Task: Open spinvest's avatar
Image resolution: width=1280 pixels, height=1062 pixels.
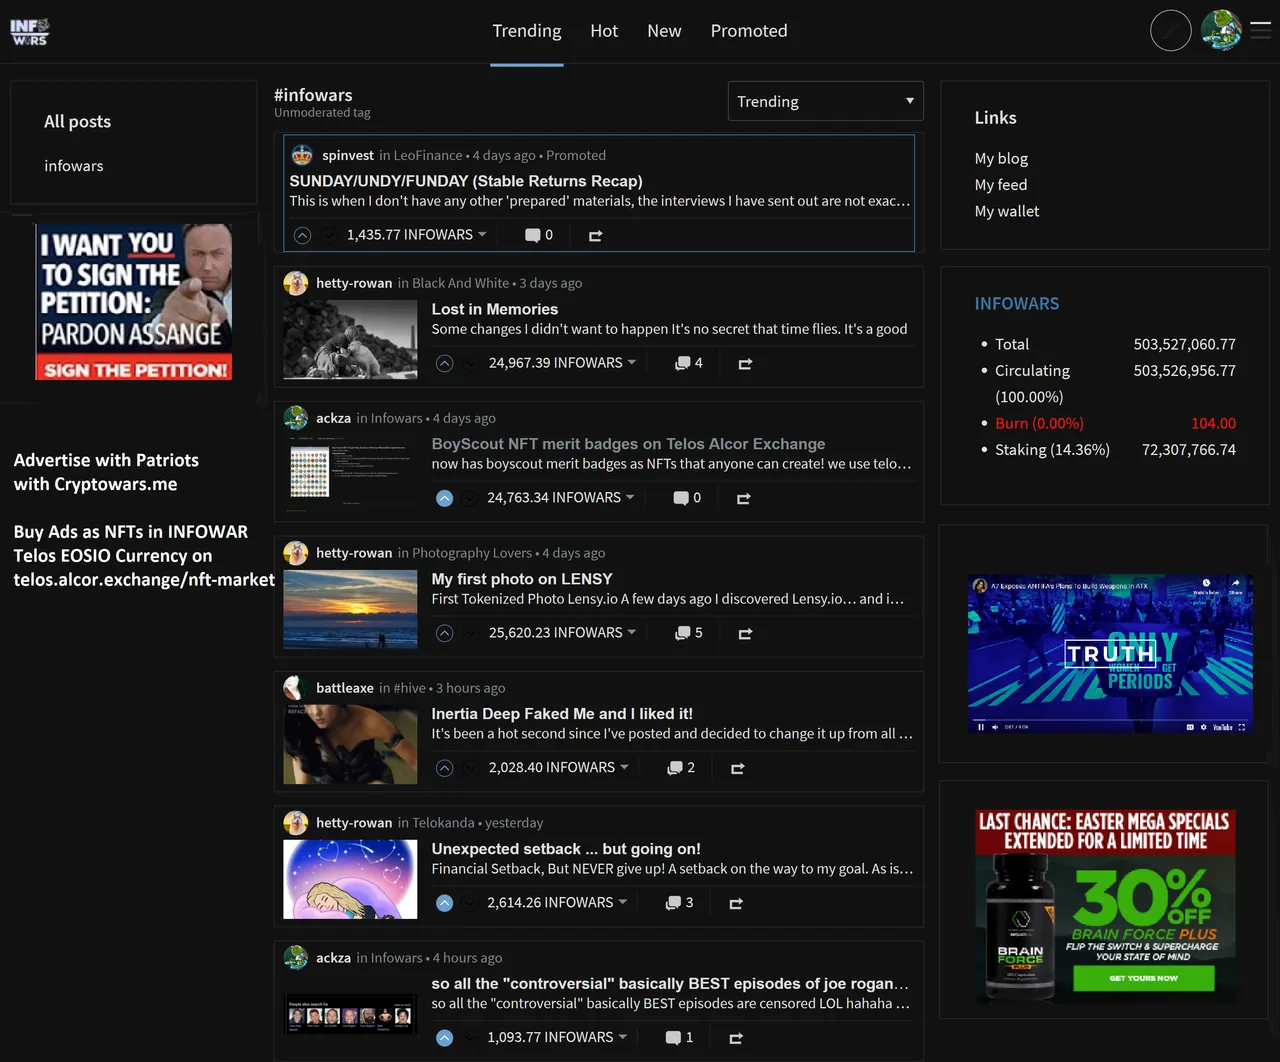Action: click(302, 155)
